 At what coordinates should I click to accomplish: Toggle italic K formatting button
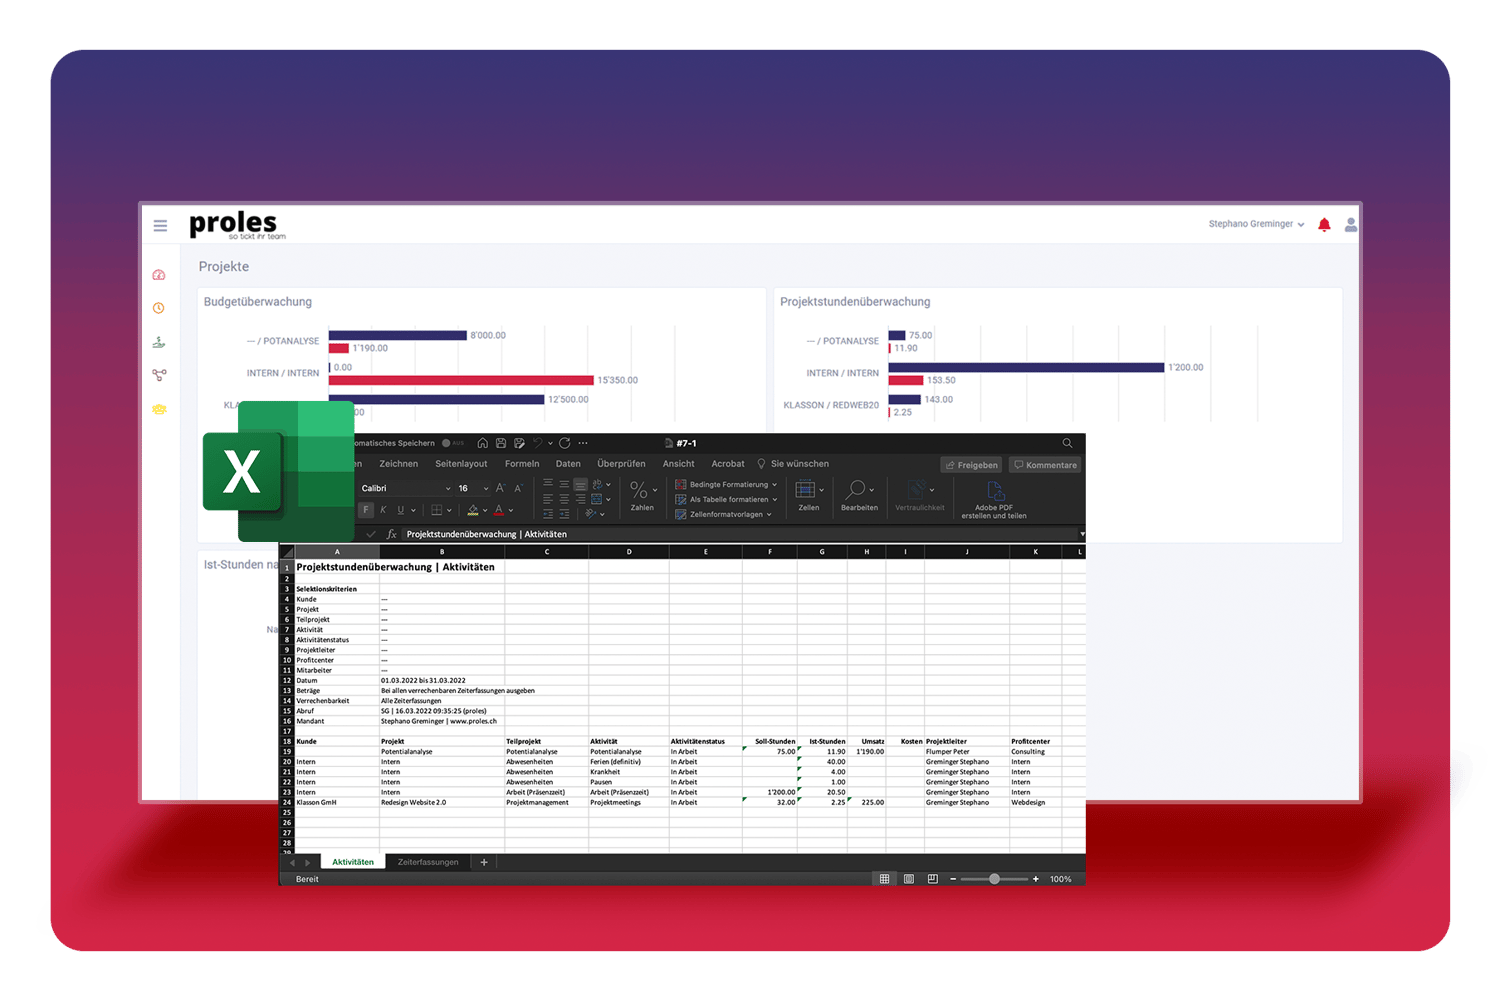383,510
